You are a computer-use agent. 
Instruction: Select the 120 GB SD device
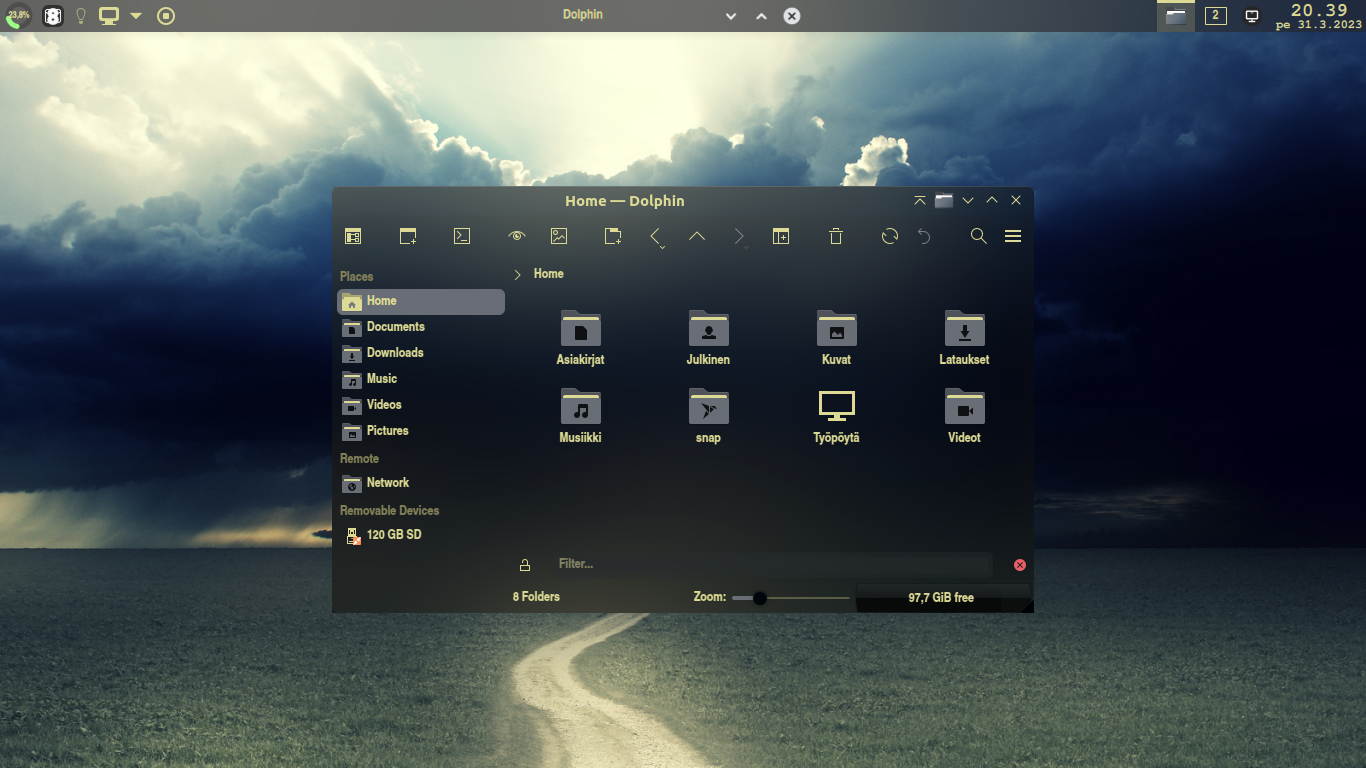(421, 535)
